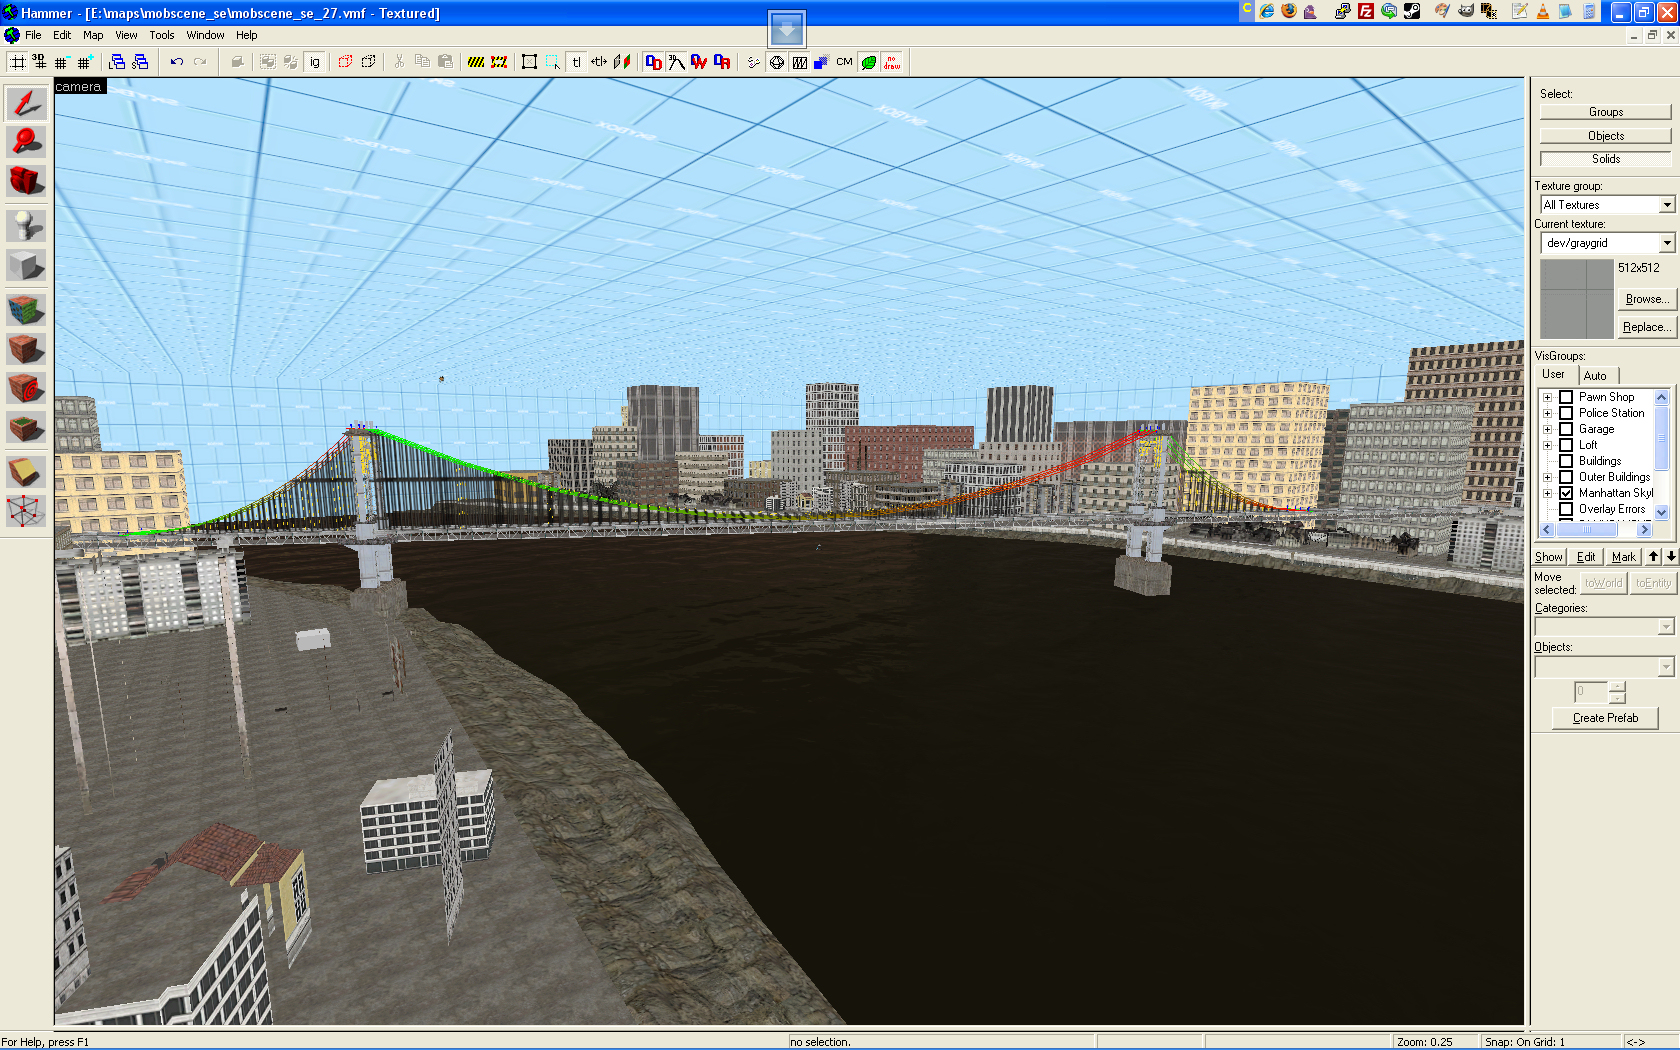Expand the Garage tree node
Image resolution: width=1680 pixels, height=1050 pixels.
point(1547,429)
